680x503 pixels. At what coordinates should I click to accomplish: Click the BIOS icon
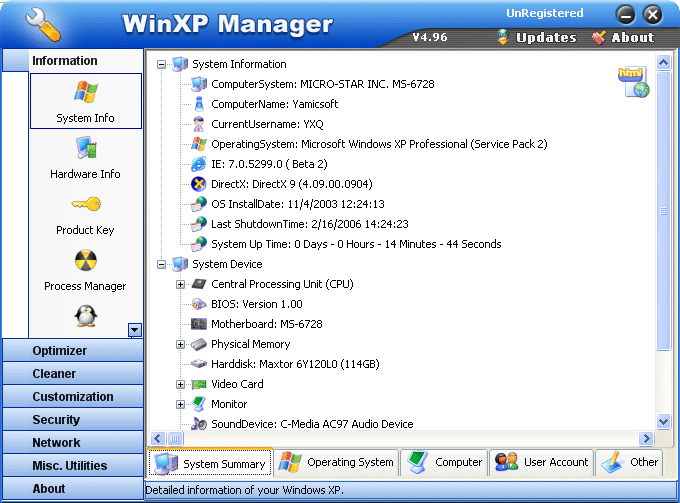(x=199, y=304)
